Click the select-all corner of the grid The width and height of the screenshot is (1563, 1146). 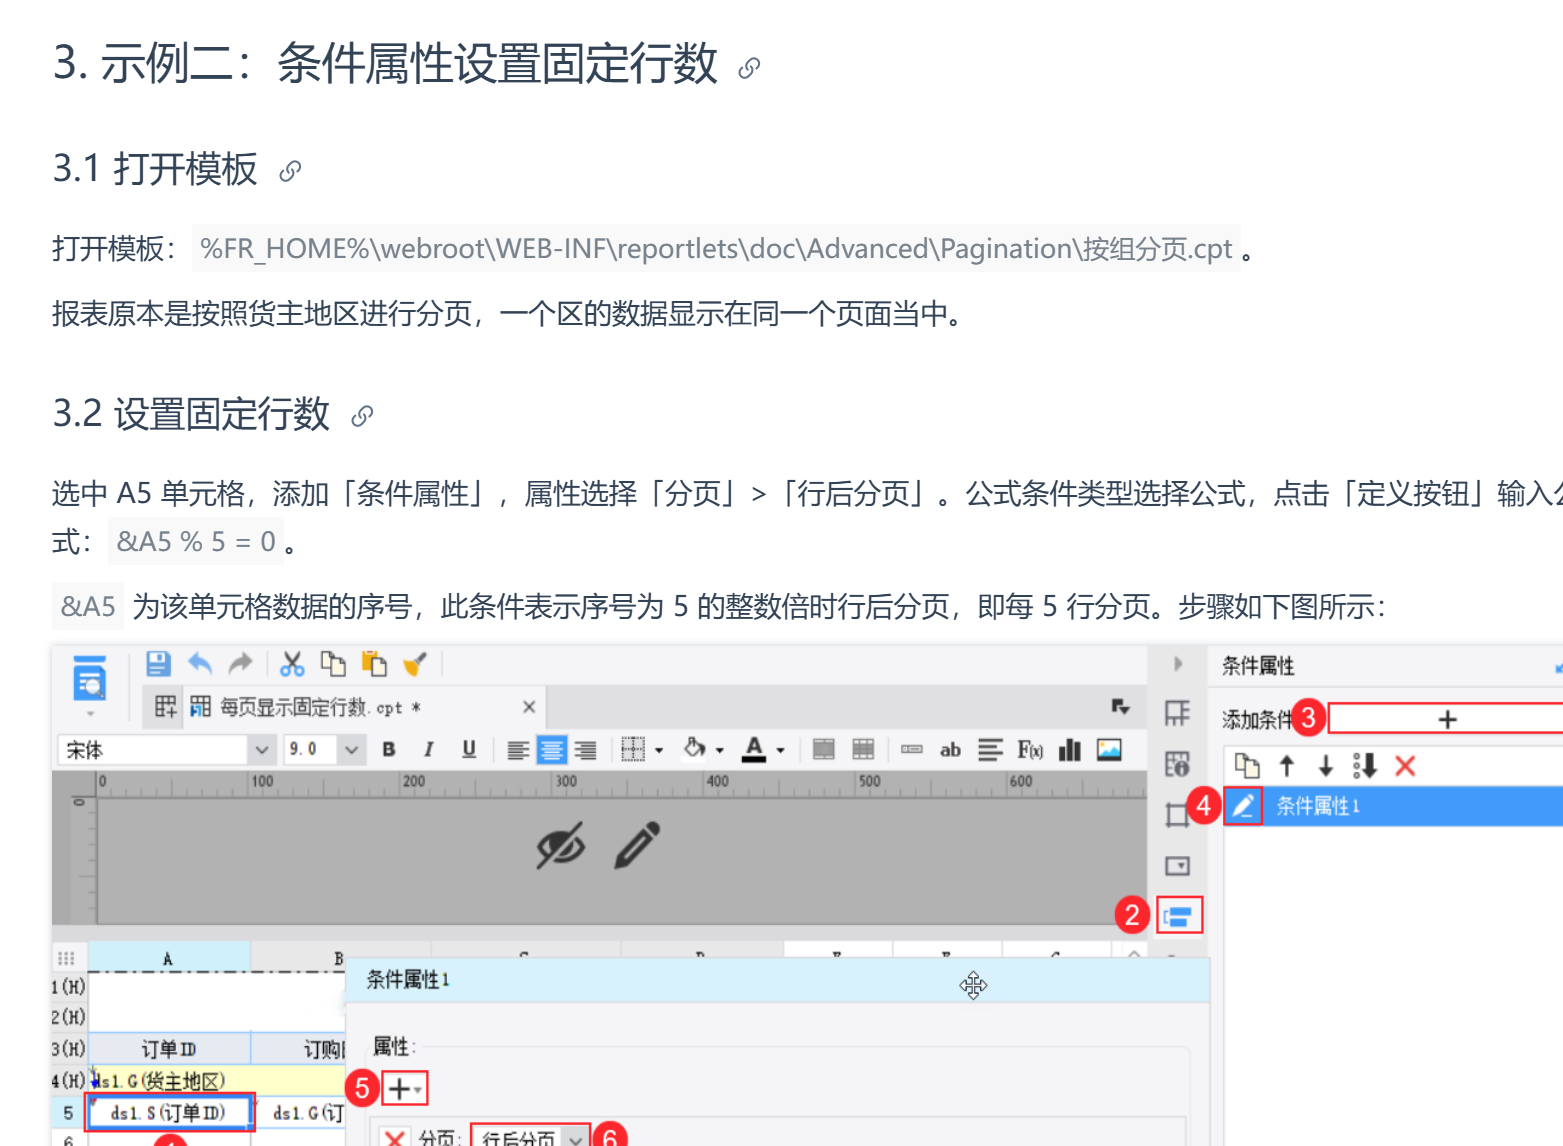pos(67,957)
